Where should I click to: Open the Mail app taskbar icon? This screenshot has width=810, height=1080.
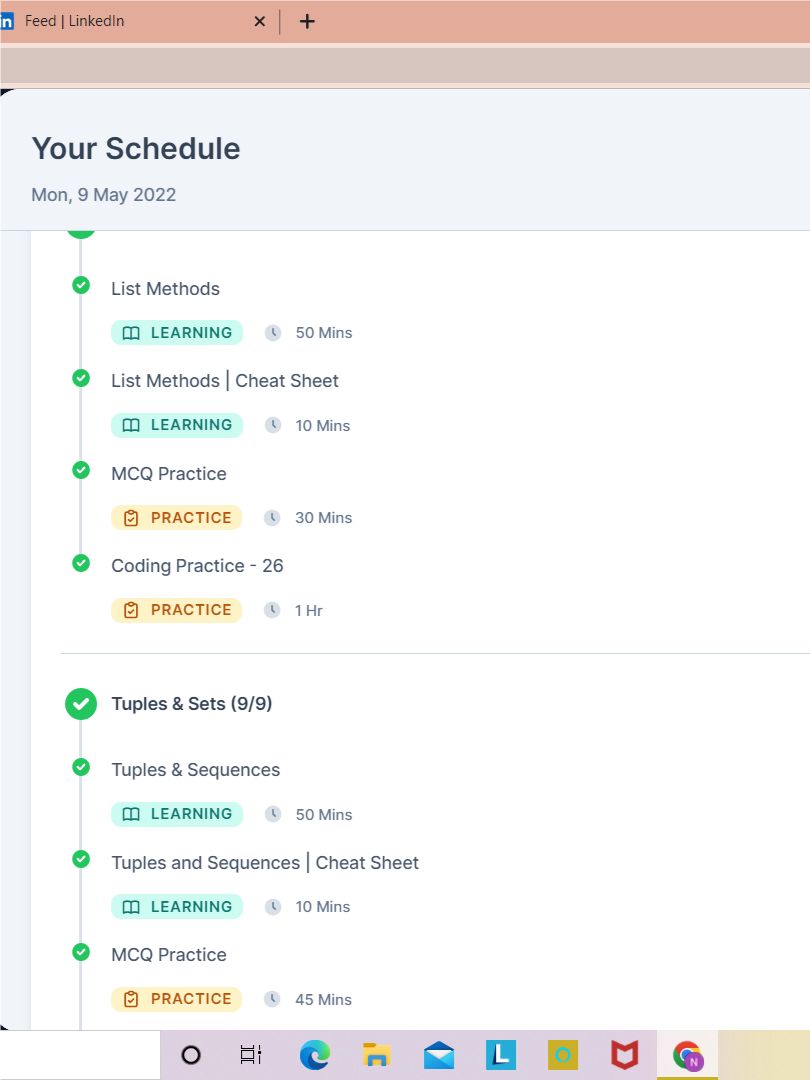click(x=439, y=1055)
